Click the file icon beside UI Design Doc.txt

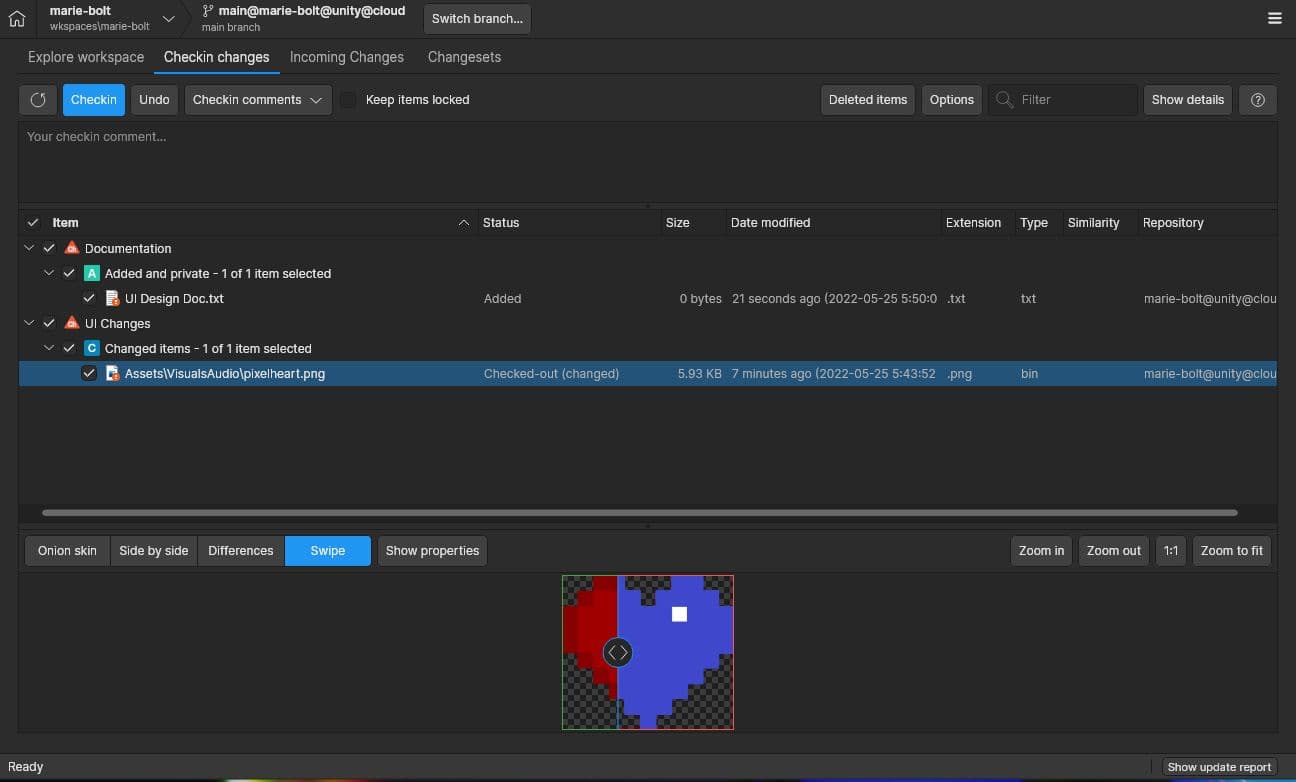[112, 298]
